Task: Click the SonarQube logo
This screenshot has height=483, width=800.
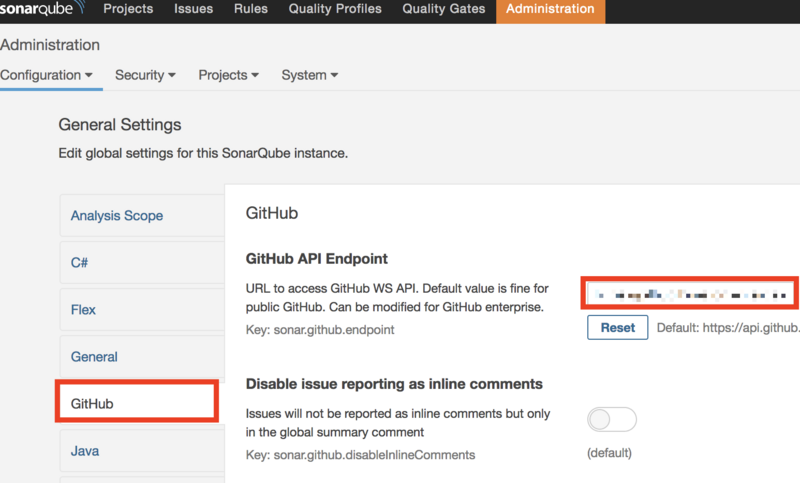Action: click(x=42, y=8)
